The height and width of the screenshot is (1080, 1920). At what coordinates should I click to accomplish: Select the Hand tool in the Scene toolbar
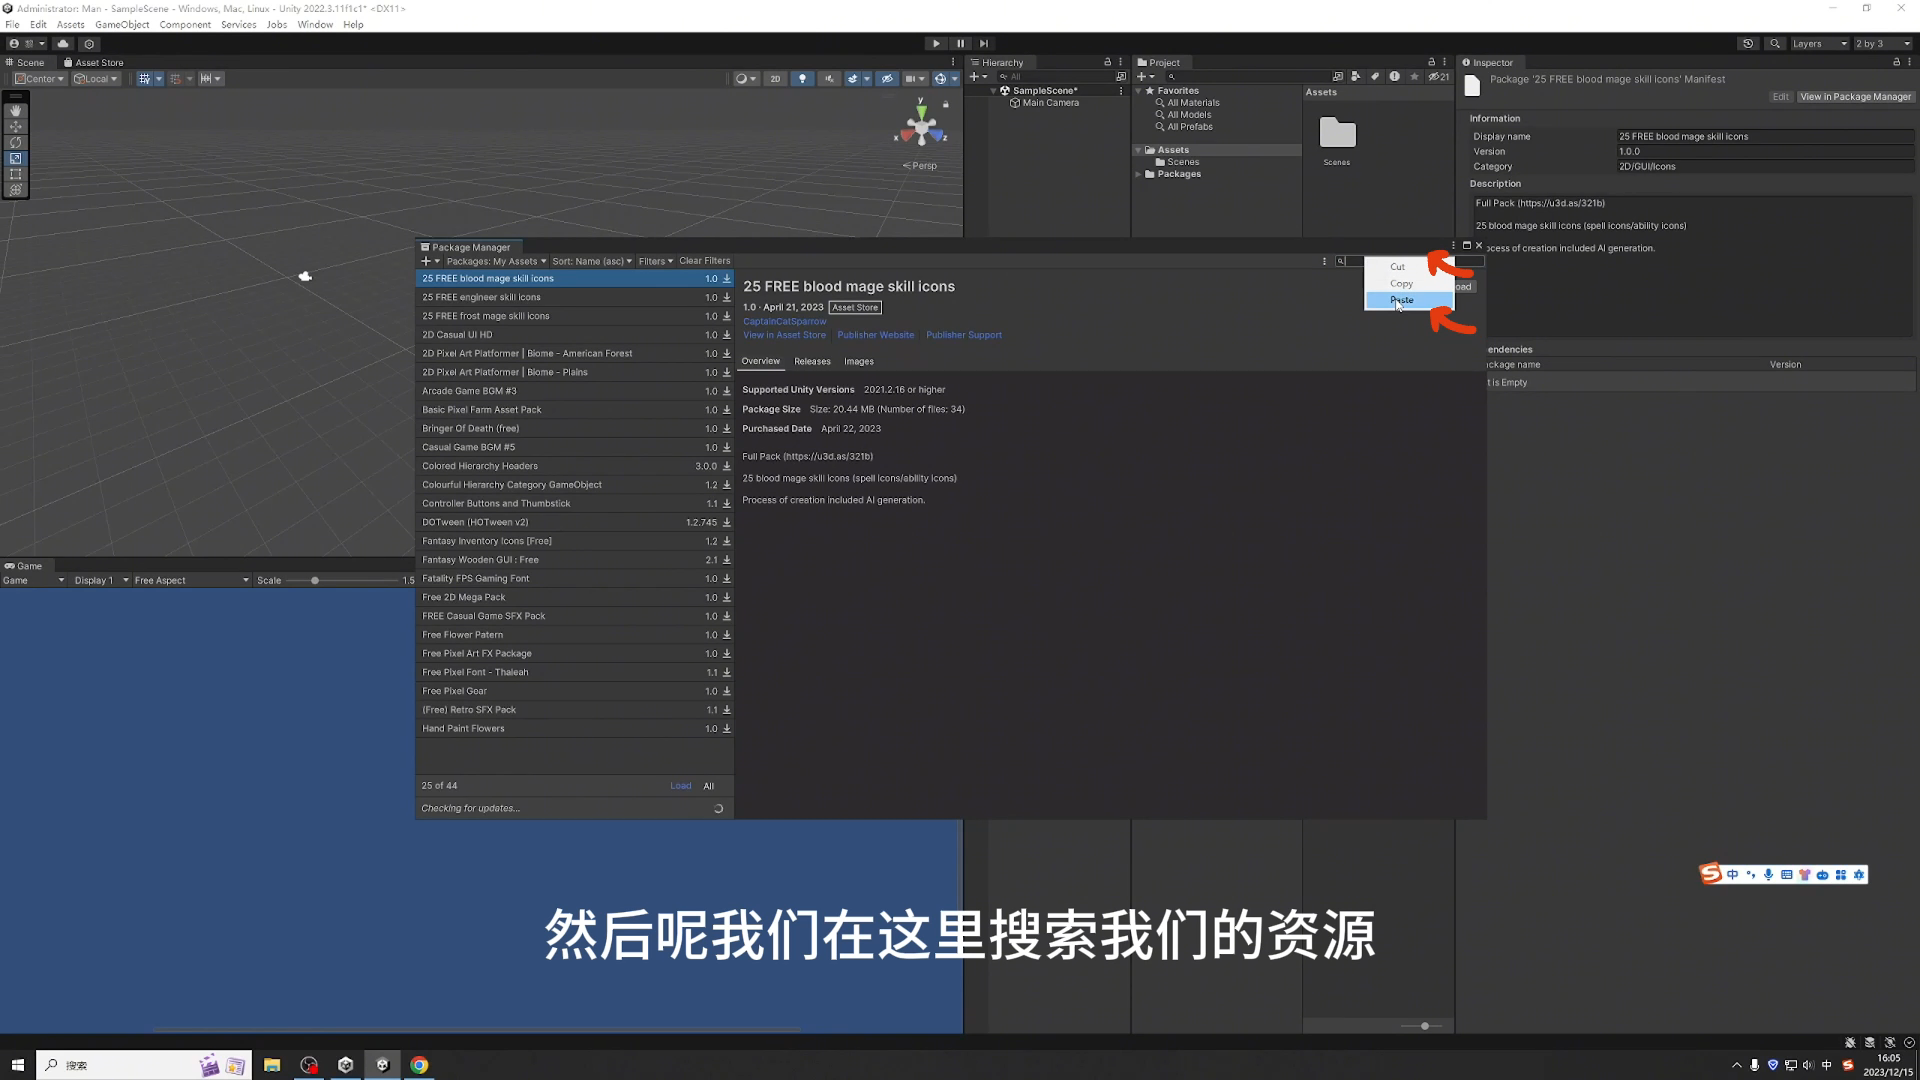(15, 111)
